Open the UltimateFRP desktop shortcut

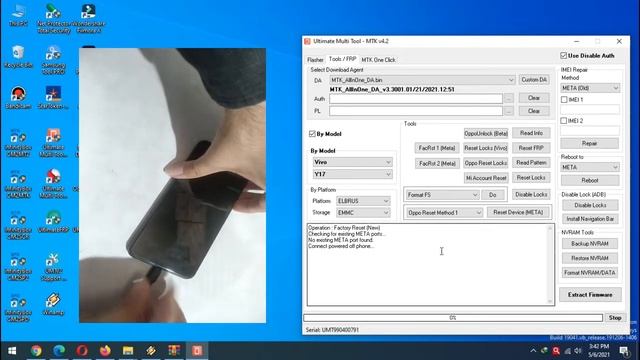(x=53, y=222)
